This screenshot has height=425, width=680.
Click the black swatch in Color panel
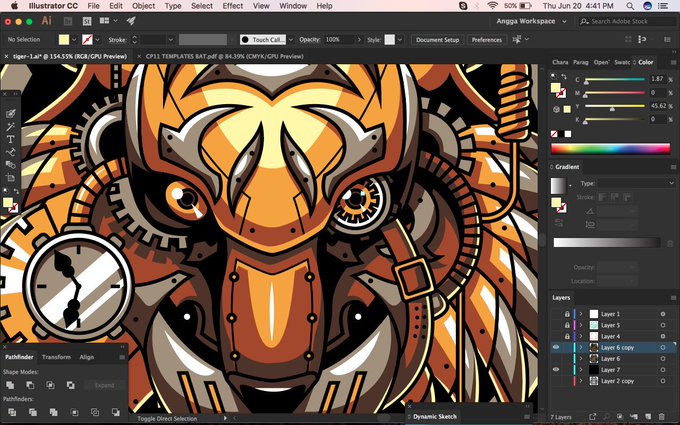tap(561, 134)
